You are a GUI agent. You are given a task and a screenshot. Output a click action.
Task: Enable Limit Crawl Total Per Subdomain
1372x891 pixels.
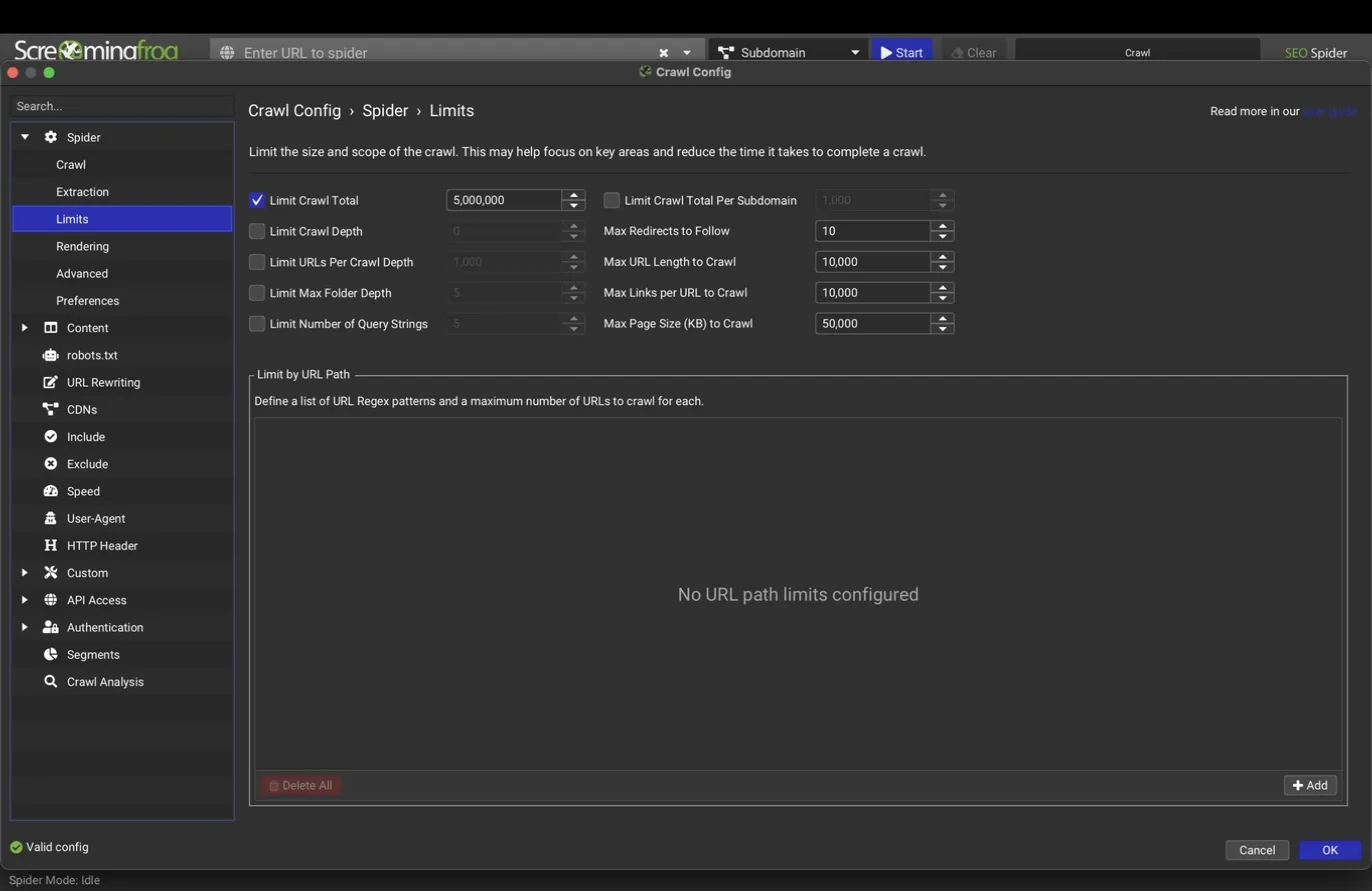coord(611,200)
